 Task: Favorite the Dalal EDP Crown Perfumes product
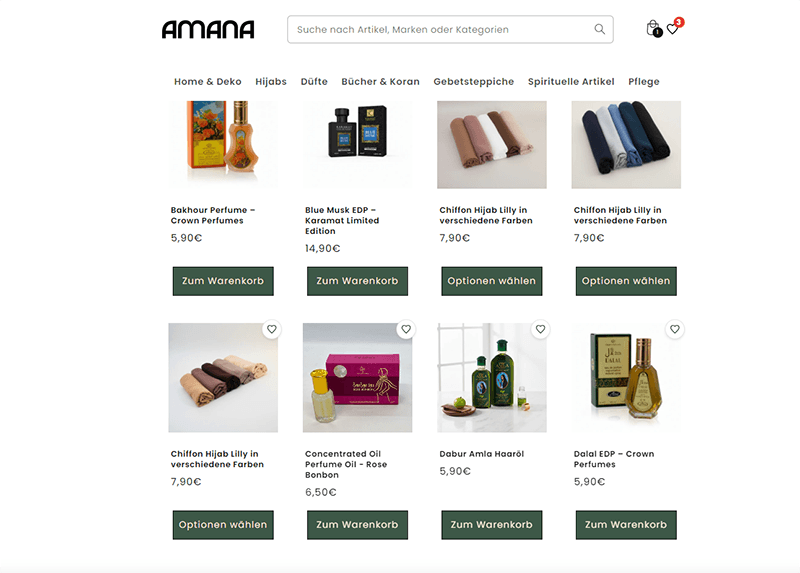[674, 329]
